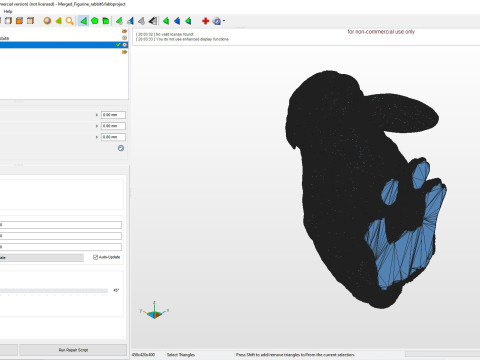Click the blue round apply icon
Image resolution: width=480 pixels, height=360 pixels.
tap(121, 148)
